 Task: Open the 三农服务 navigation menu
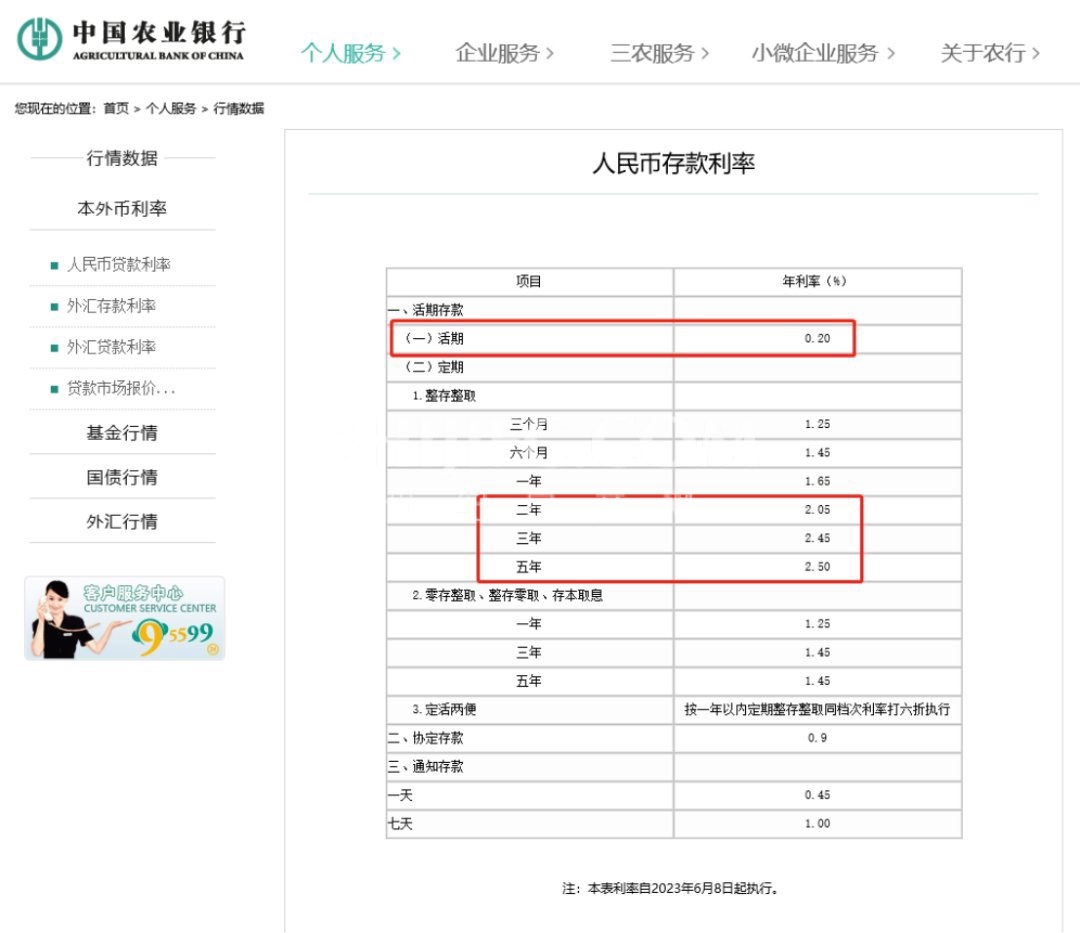click(x=659, y=53)
